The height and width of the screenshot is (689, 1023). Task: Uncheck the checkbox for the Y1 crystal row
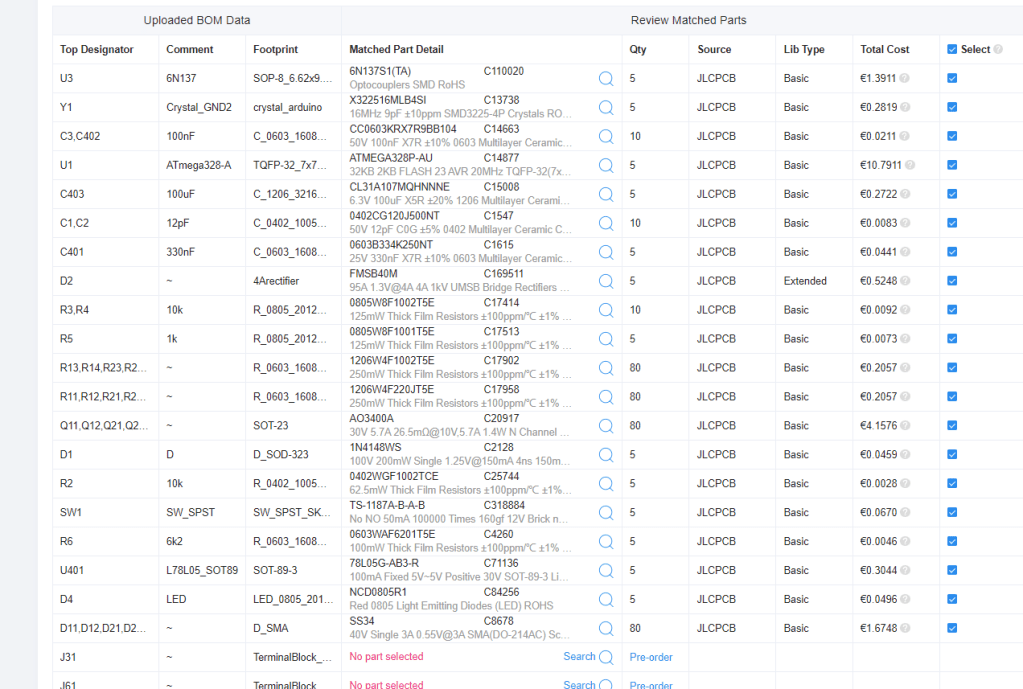(951, 107)
